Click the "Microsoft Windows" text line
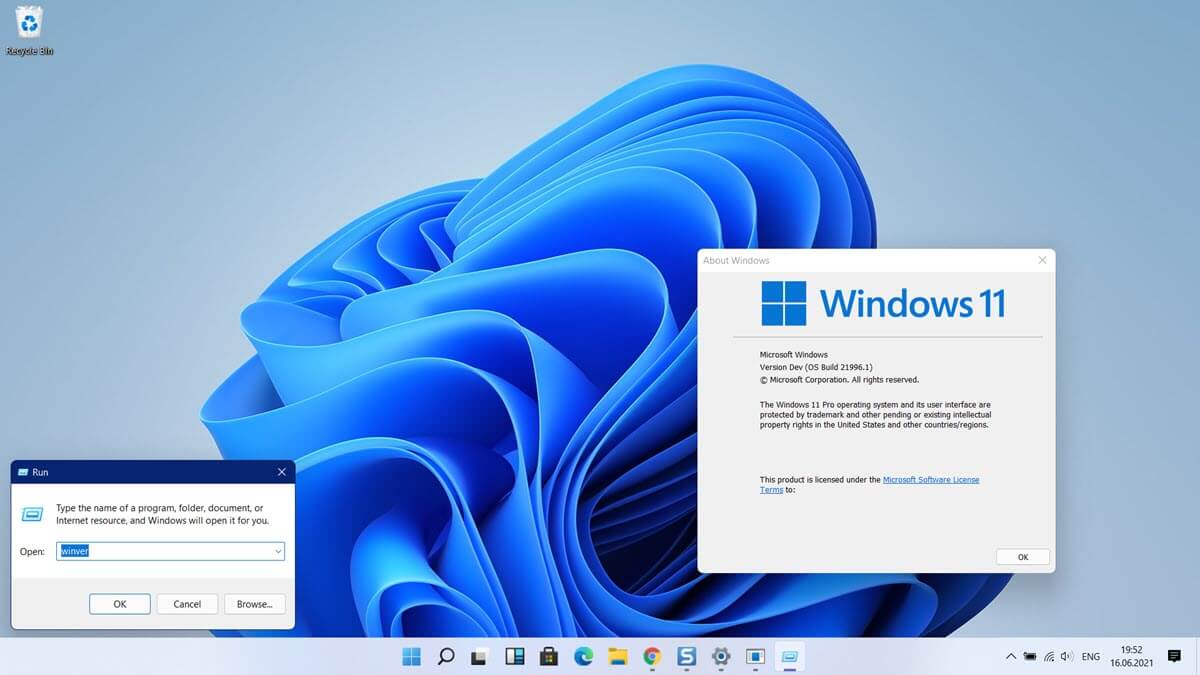The image size is (1200, 675). click(794, 355)
